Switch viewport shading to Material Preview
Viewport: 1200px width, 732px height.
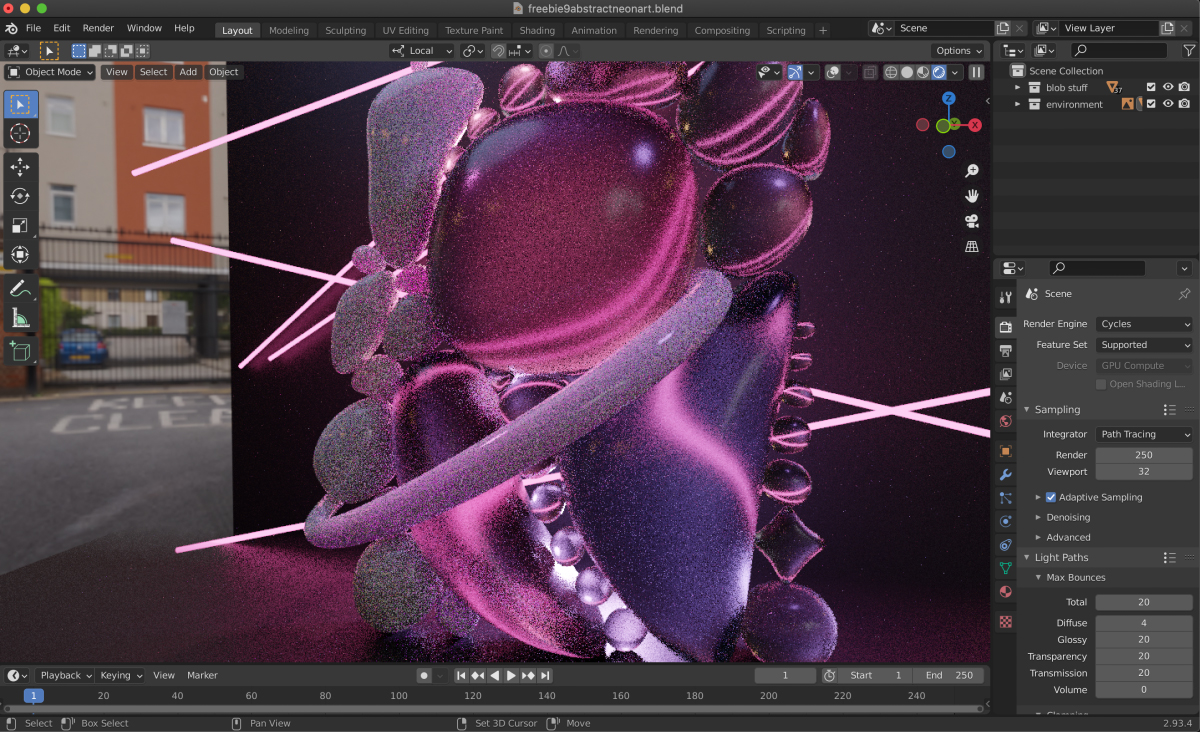point(923,72)
